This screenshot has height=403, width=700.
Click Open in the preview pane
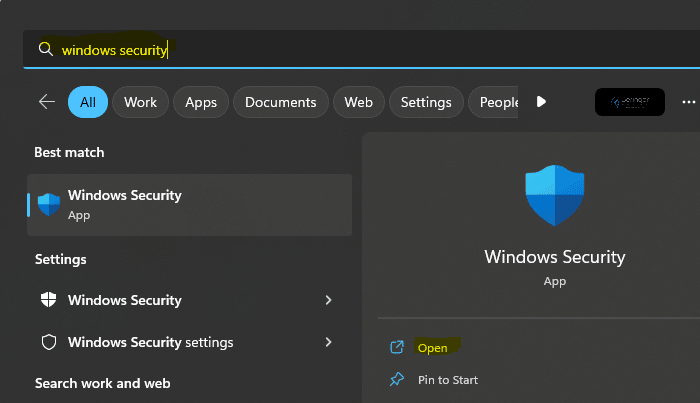point(433,348)
